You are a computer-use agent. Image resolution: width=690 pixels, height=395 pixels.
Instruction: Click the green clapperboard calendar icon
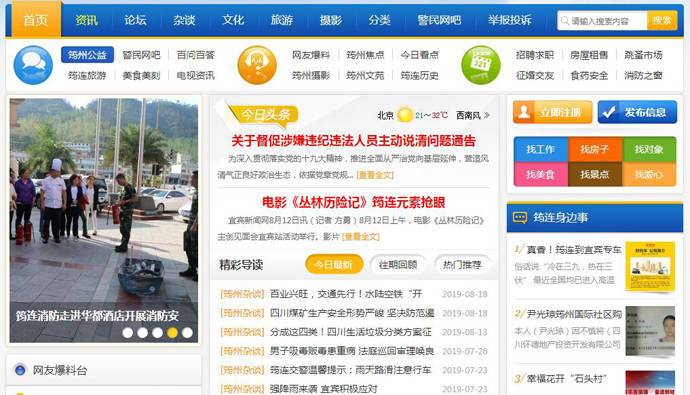[481, 65]
